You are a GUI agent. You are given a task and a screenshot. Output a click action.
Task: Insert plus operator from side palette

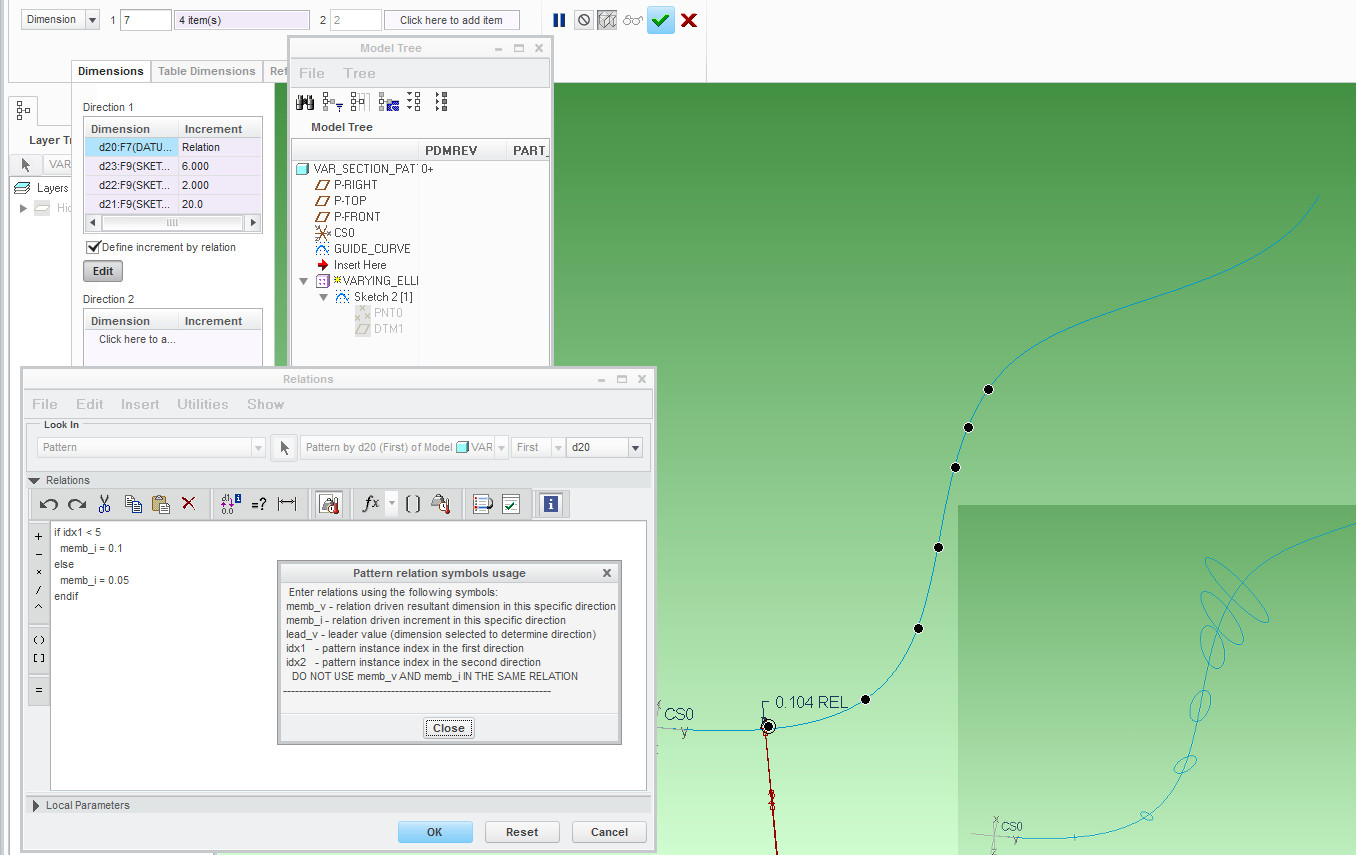pyautogui.click(x=39, y=536)
